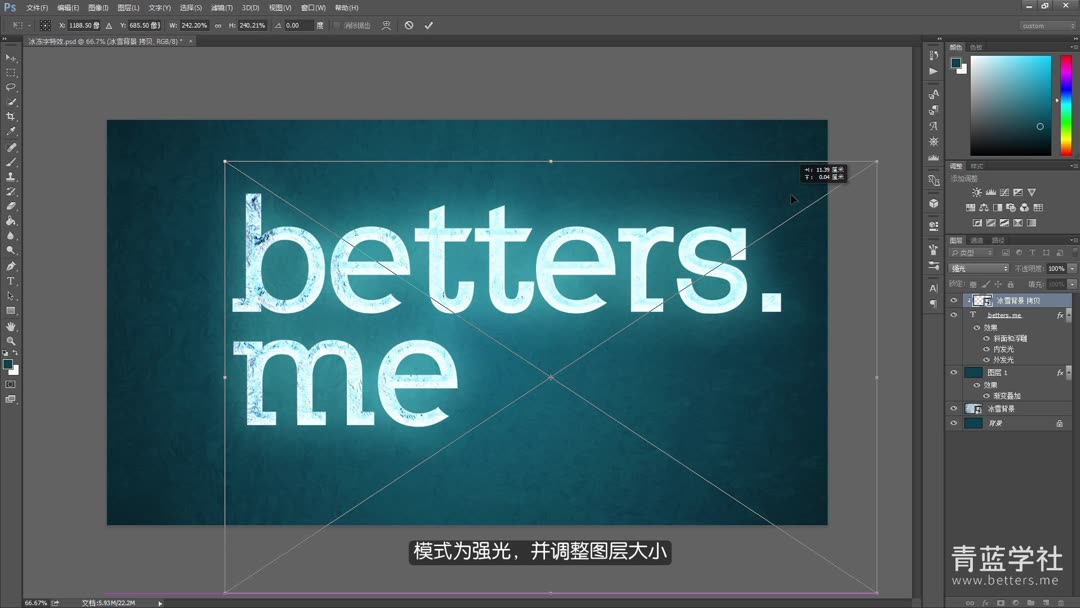Select the Zoom tool in the toolbar
Screen dimensions: 1080x608
(12, 342)
